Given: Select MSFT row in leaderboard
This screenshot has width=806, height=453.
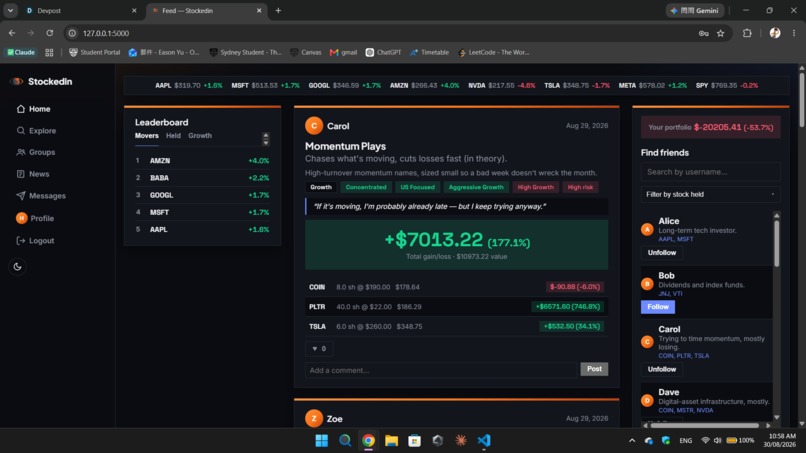Looking at the screenshot, I should 203,212.
